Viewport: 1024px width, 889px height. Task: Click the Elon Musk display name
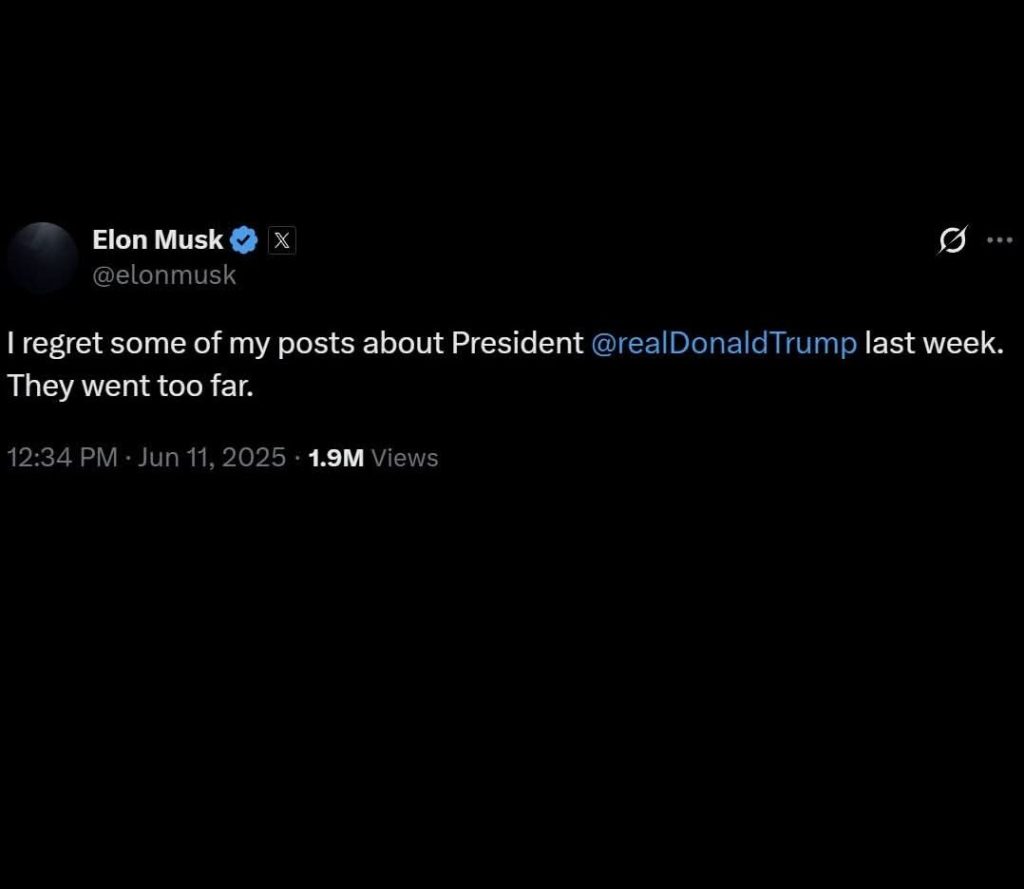click(x=158, y=240)
